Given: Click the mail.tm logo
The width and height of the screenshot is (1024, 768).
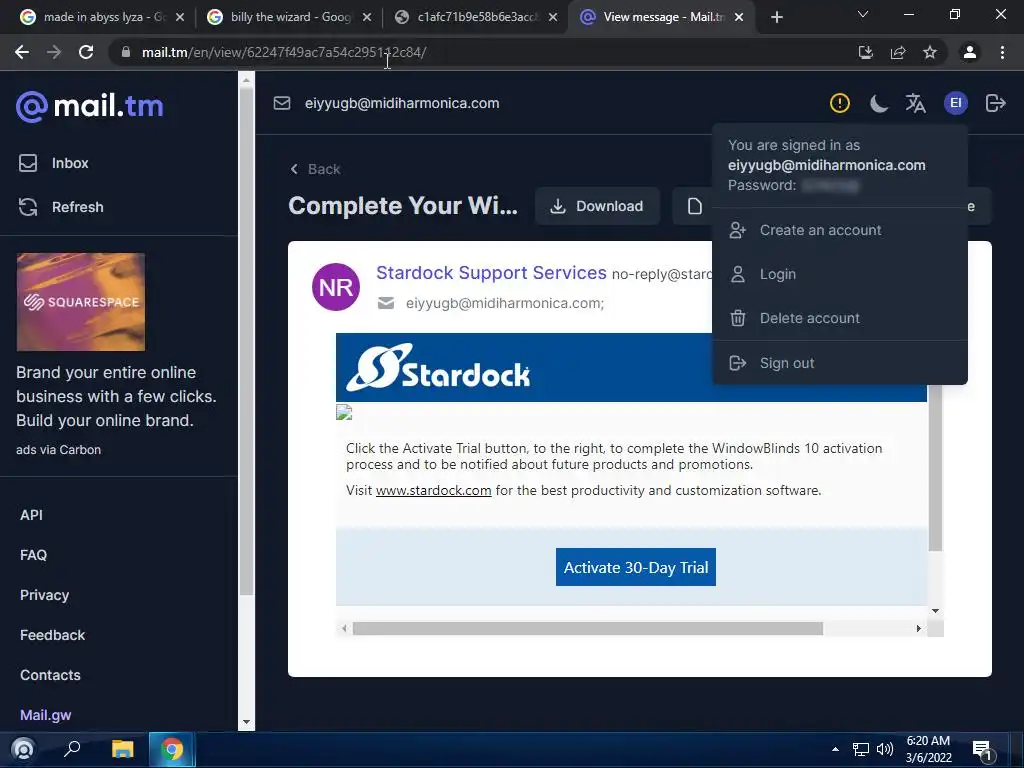Looking at the screenshot, I should [89, 105].
